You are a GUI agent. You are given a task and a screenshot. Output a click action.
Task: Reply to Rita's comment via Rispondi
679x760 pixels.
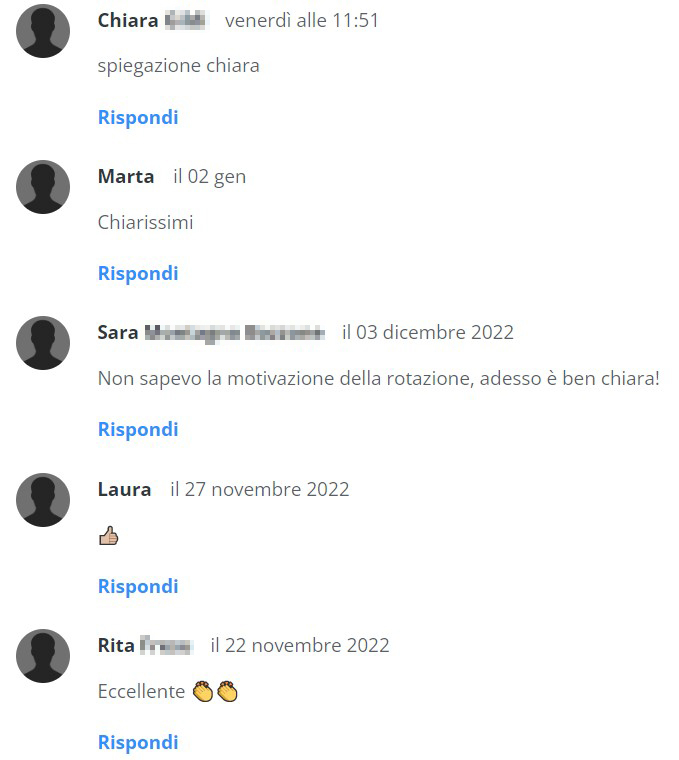coord(138,743)
